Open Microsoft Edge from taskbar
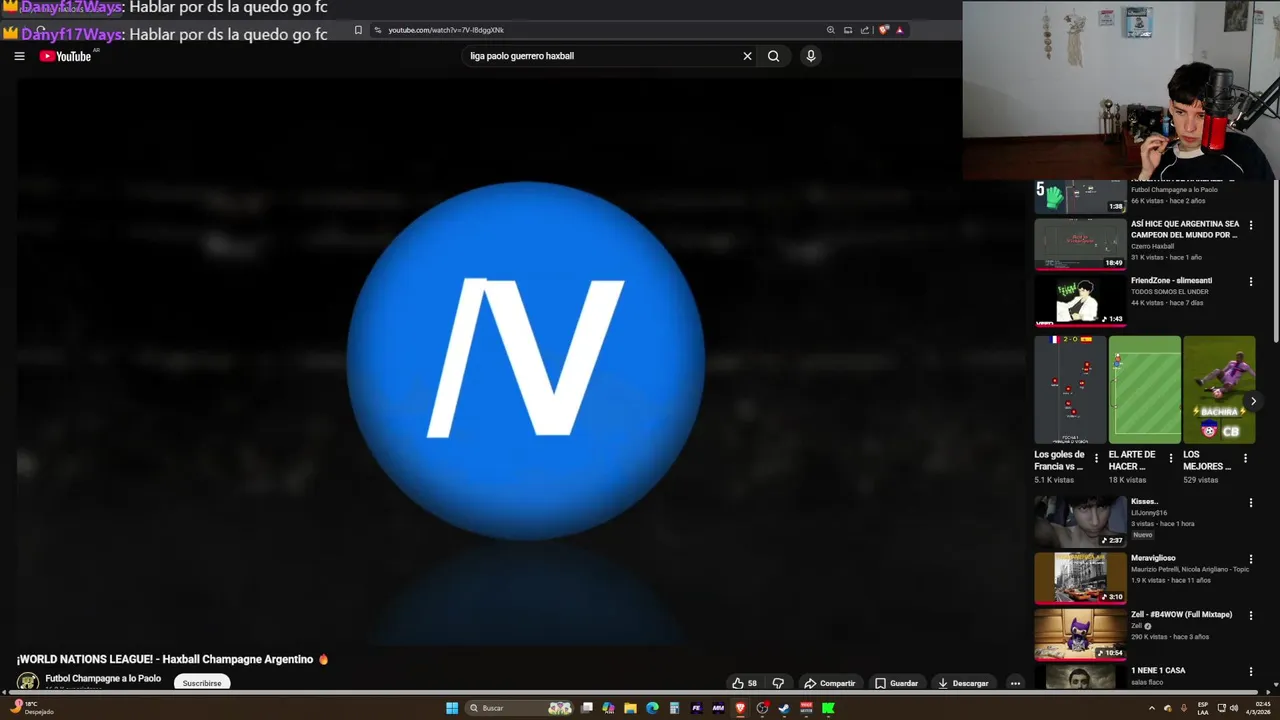The height and width of the screenshot is (720, 1280). (652, 708)
